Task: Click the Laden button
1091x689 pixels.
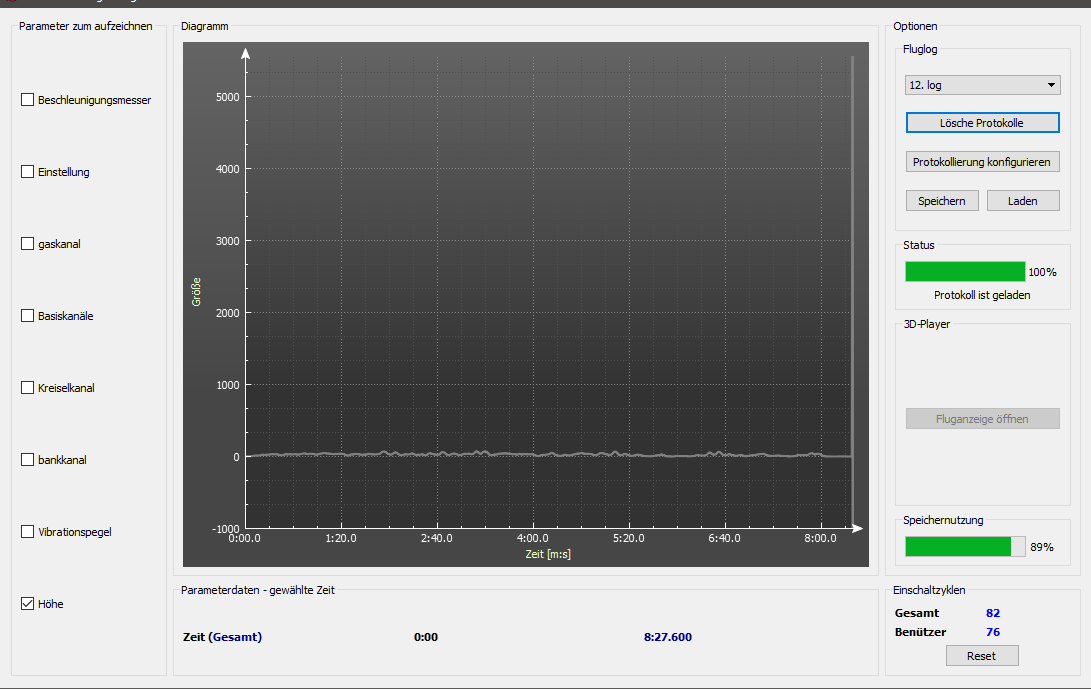Action: click(1022, 201)
